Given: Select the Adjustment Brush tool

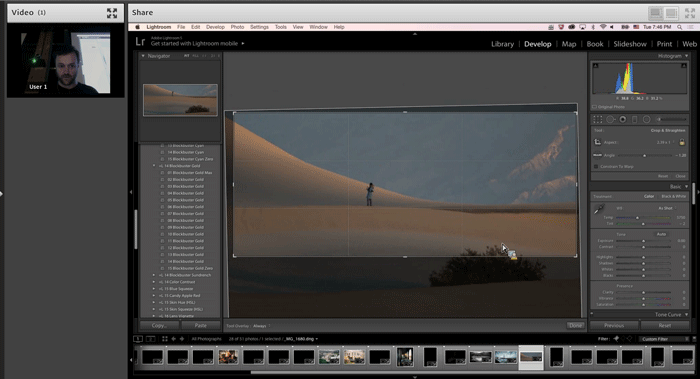Looking at the screenshot, I should (671, 119).
